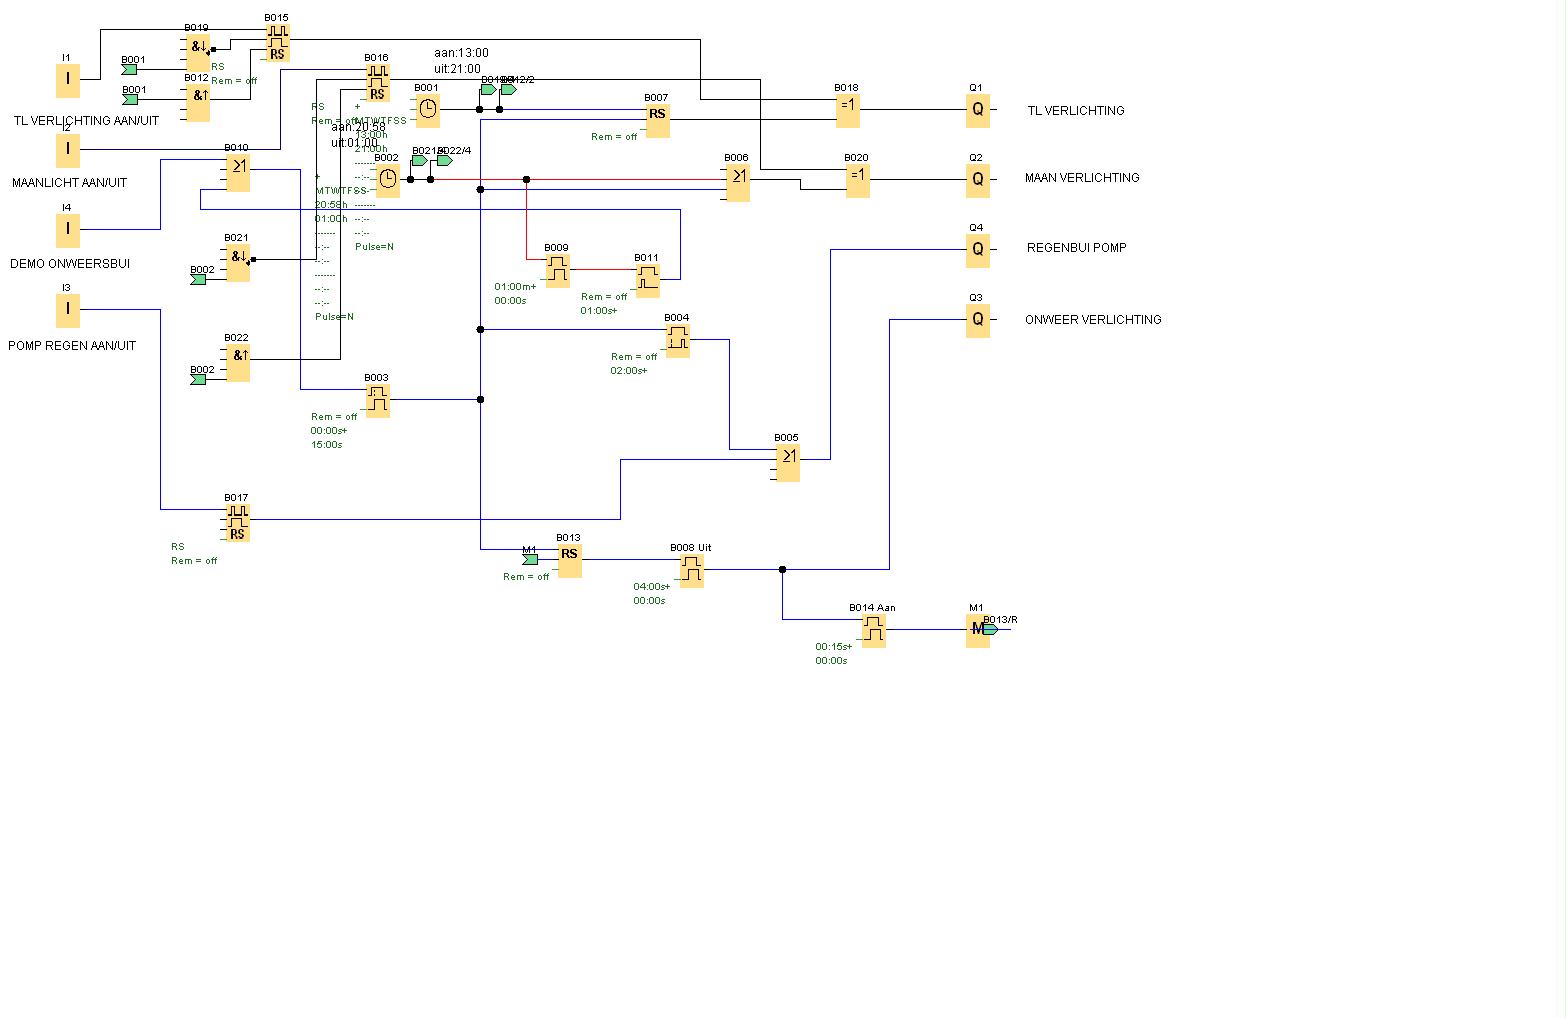Select the B018 XOR gate block
Image resolution: width=1566 pixels, height=1018 pixels.
click(x=847, y=110)
